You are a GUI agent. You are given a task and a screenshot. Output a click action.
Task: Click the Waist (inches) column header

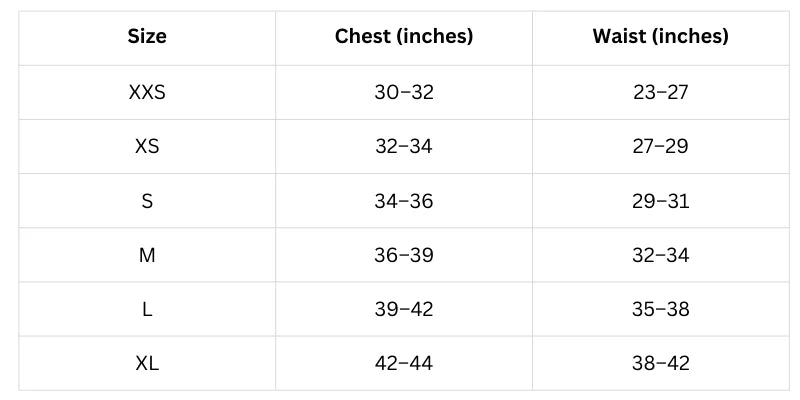point(661,38)
